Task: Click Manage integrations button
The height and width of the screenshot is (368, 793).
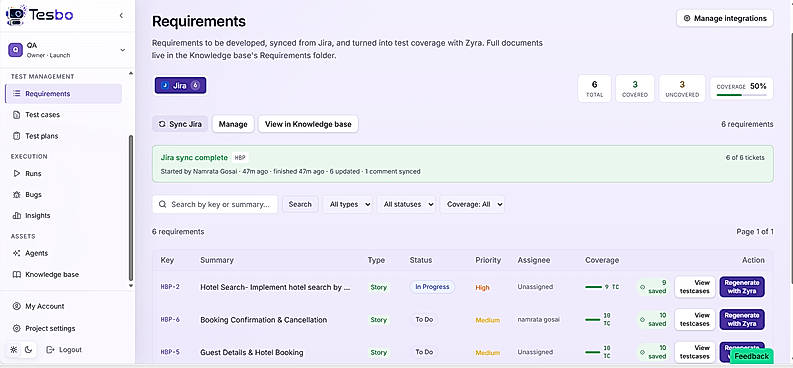Action: 725,18
